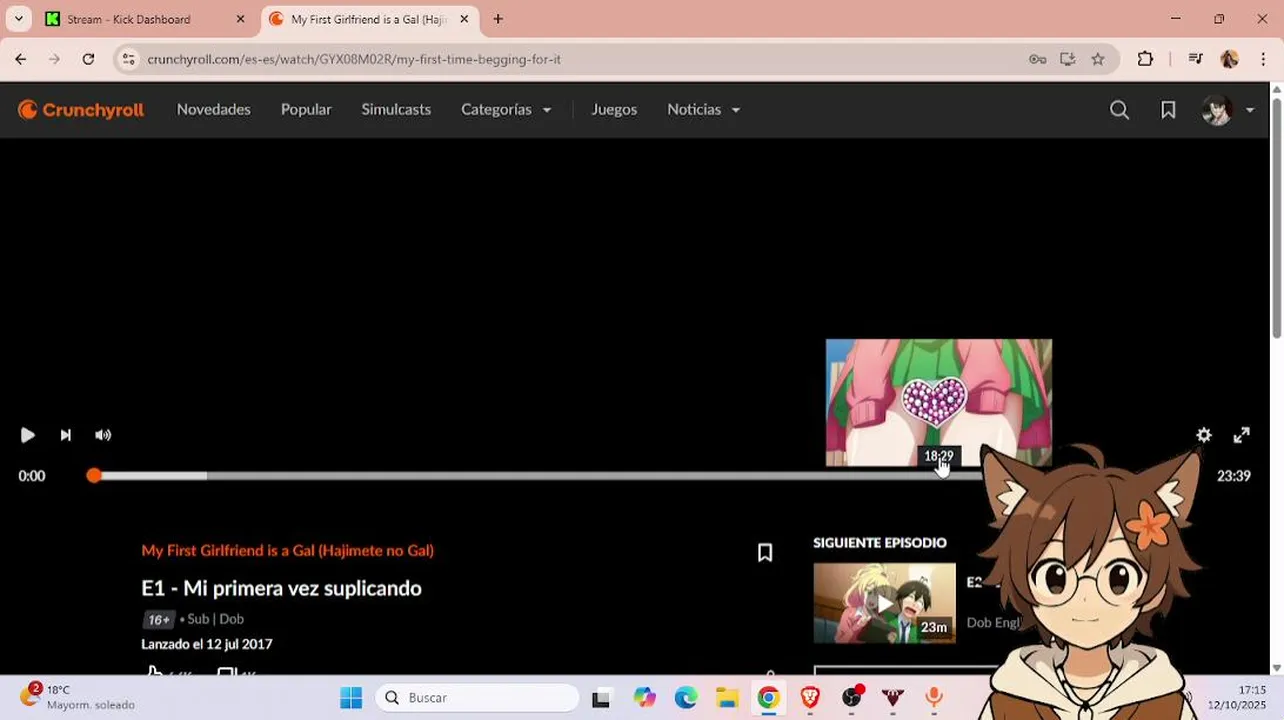This screenshot has height=720, width=1284.
Task: Launch Copilot from the taskbar
Action: [644, 698]
